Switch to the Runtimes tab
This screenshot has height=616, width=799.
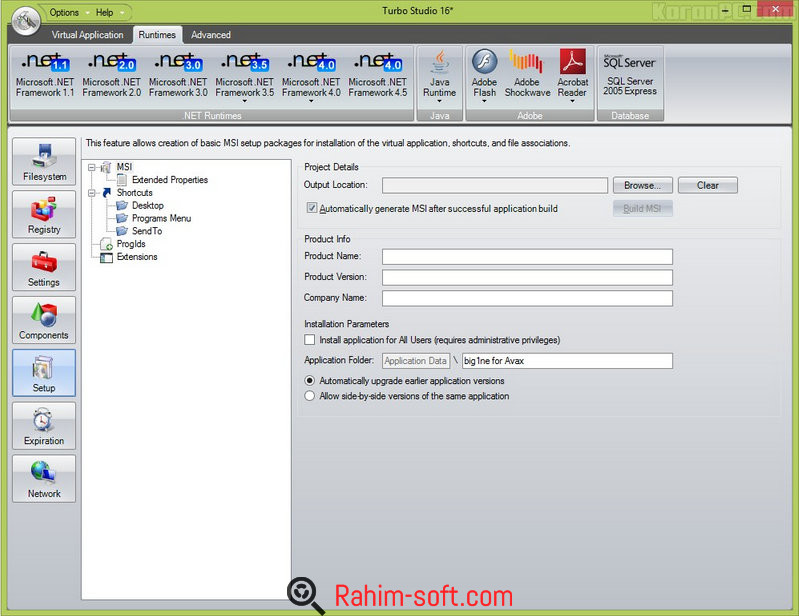pos(157,35)
